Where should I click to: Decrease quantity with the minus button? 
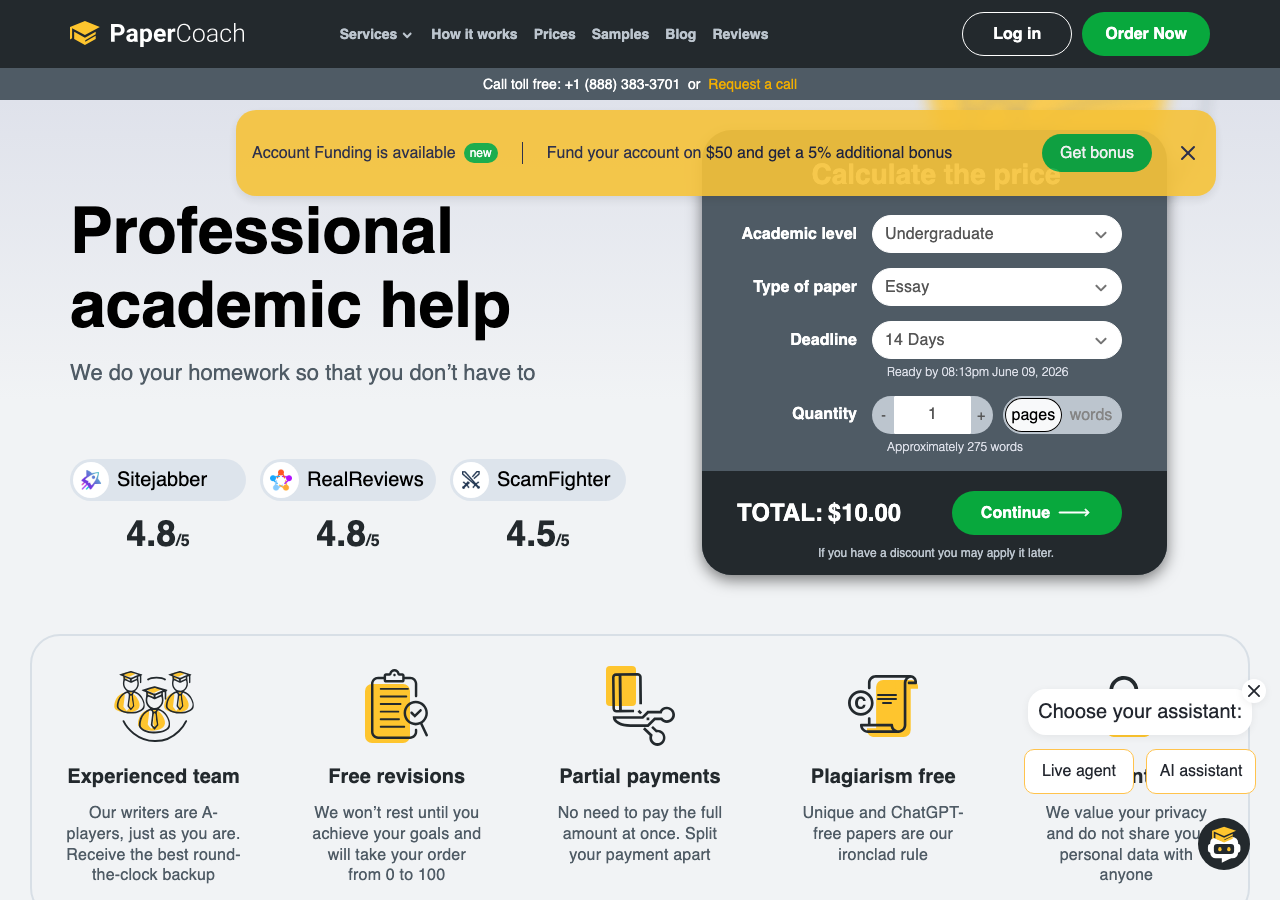click(x=884, y=415)
